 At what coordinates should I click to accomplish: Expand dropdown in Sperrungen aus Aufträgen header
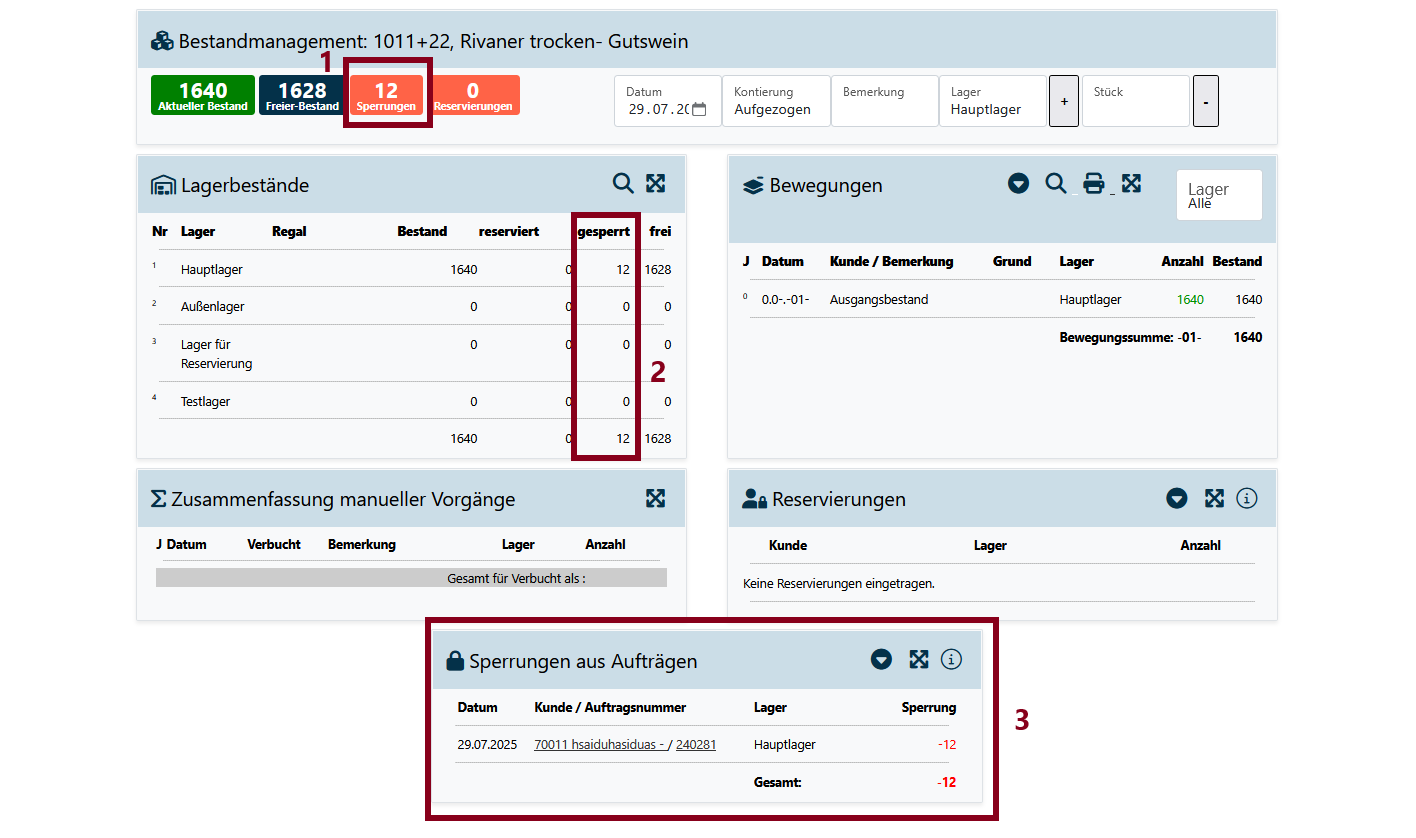point(881,659)
